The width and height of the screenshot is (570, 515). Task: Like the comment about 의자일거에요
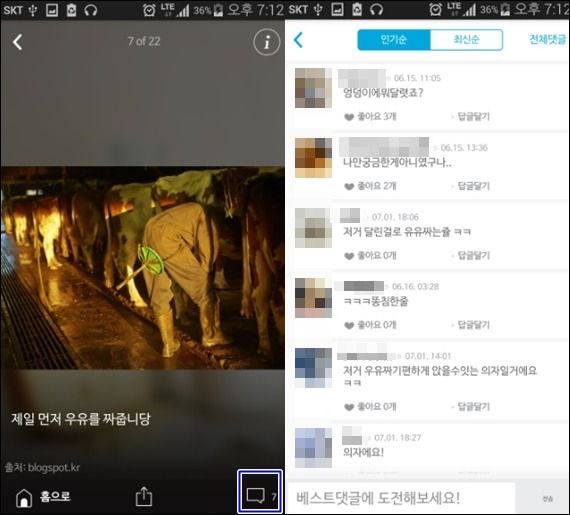tap(370, 406)
